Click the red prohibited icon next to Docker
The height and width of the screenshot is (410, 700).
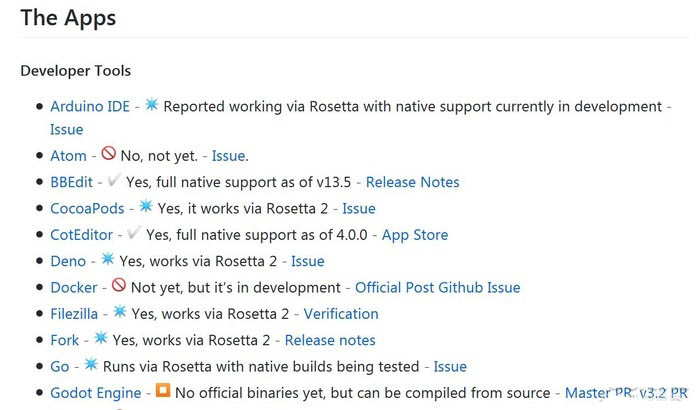pyautogui.click(x=119, y=285)
